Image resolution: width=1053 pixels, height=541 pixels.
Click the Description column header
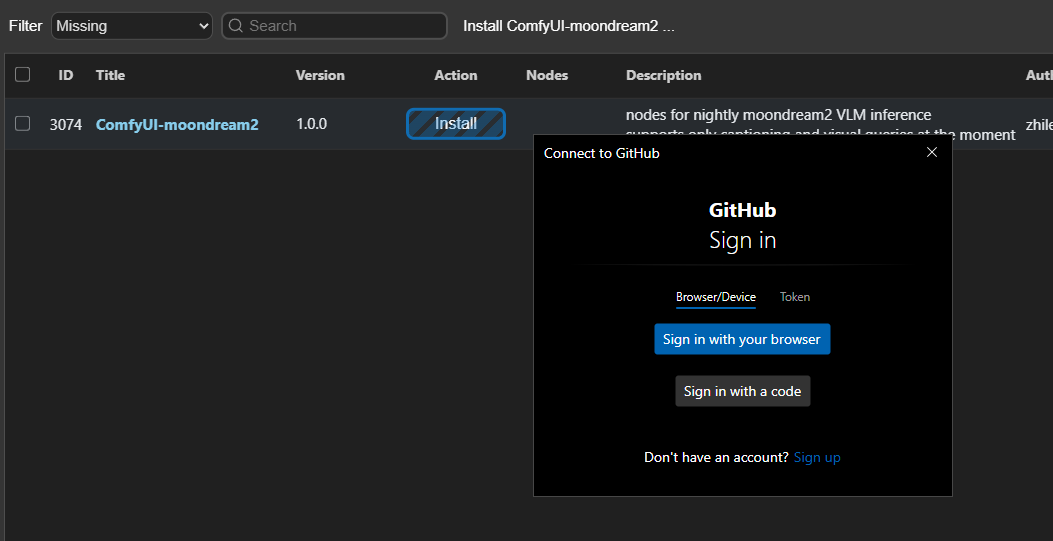pyautogui.click(x=663, y=75)
